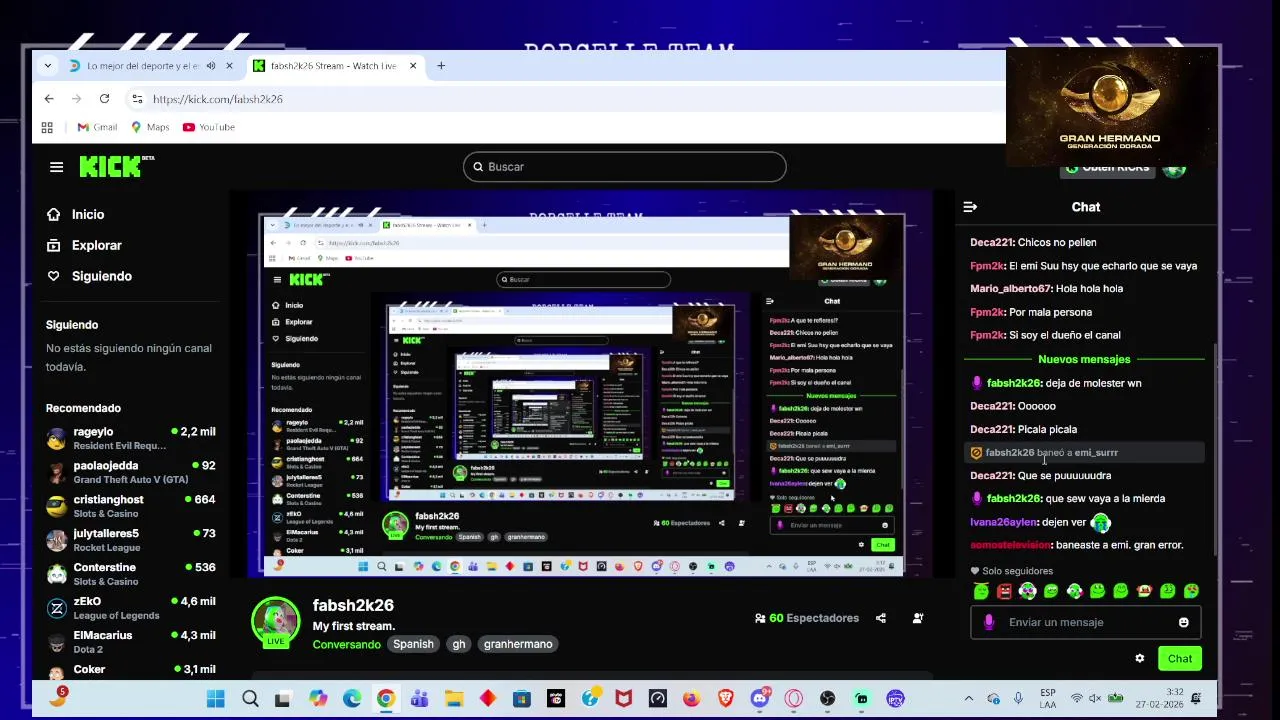
Task: Select the Spanish tag
Action: pyautogui.click(x=413, y=644)
